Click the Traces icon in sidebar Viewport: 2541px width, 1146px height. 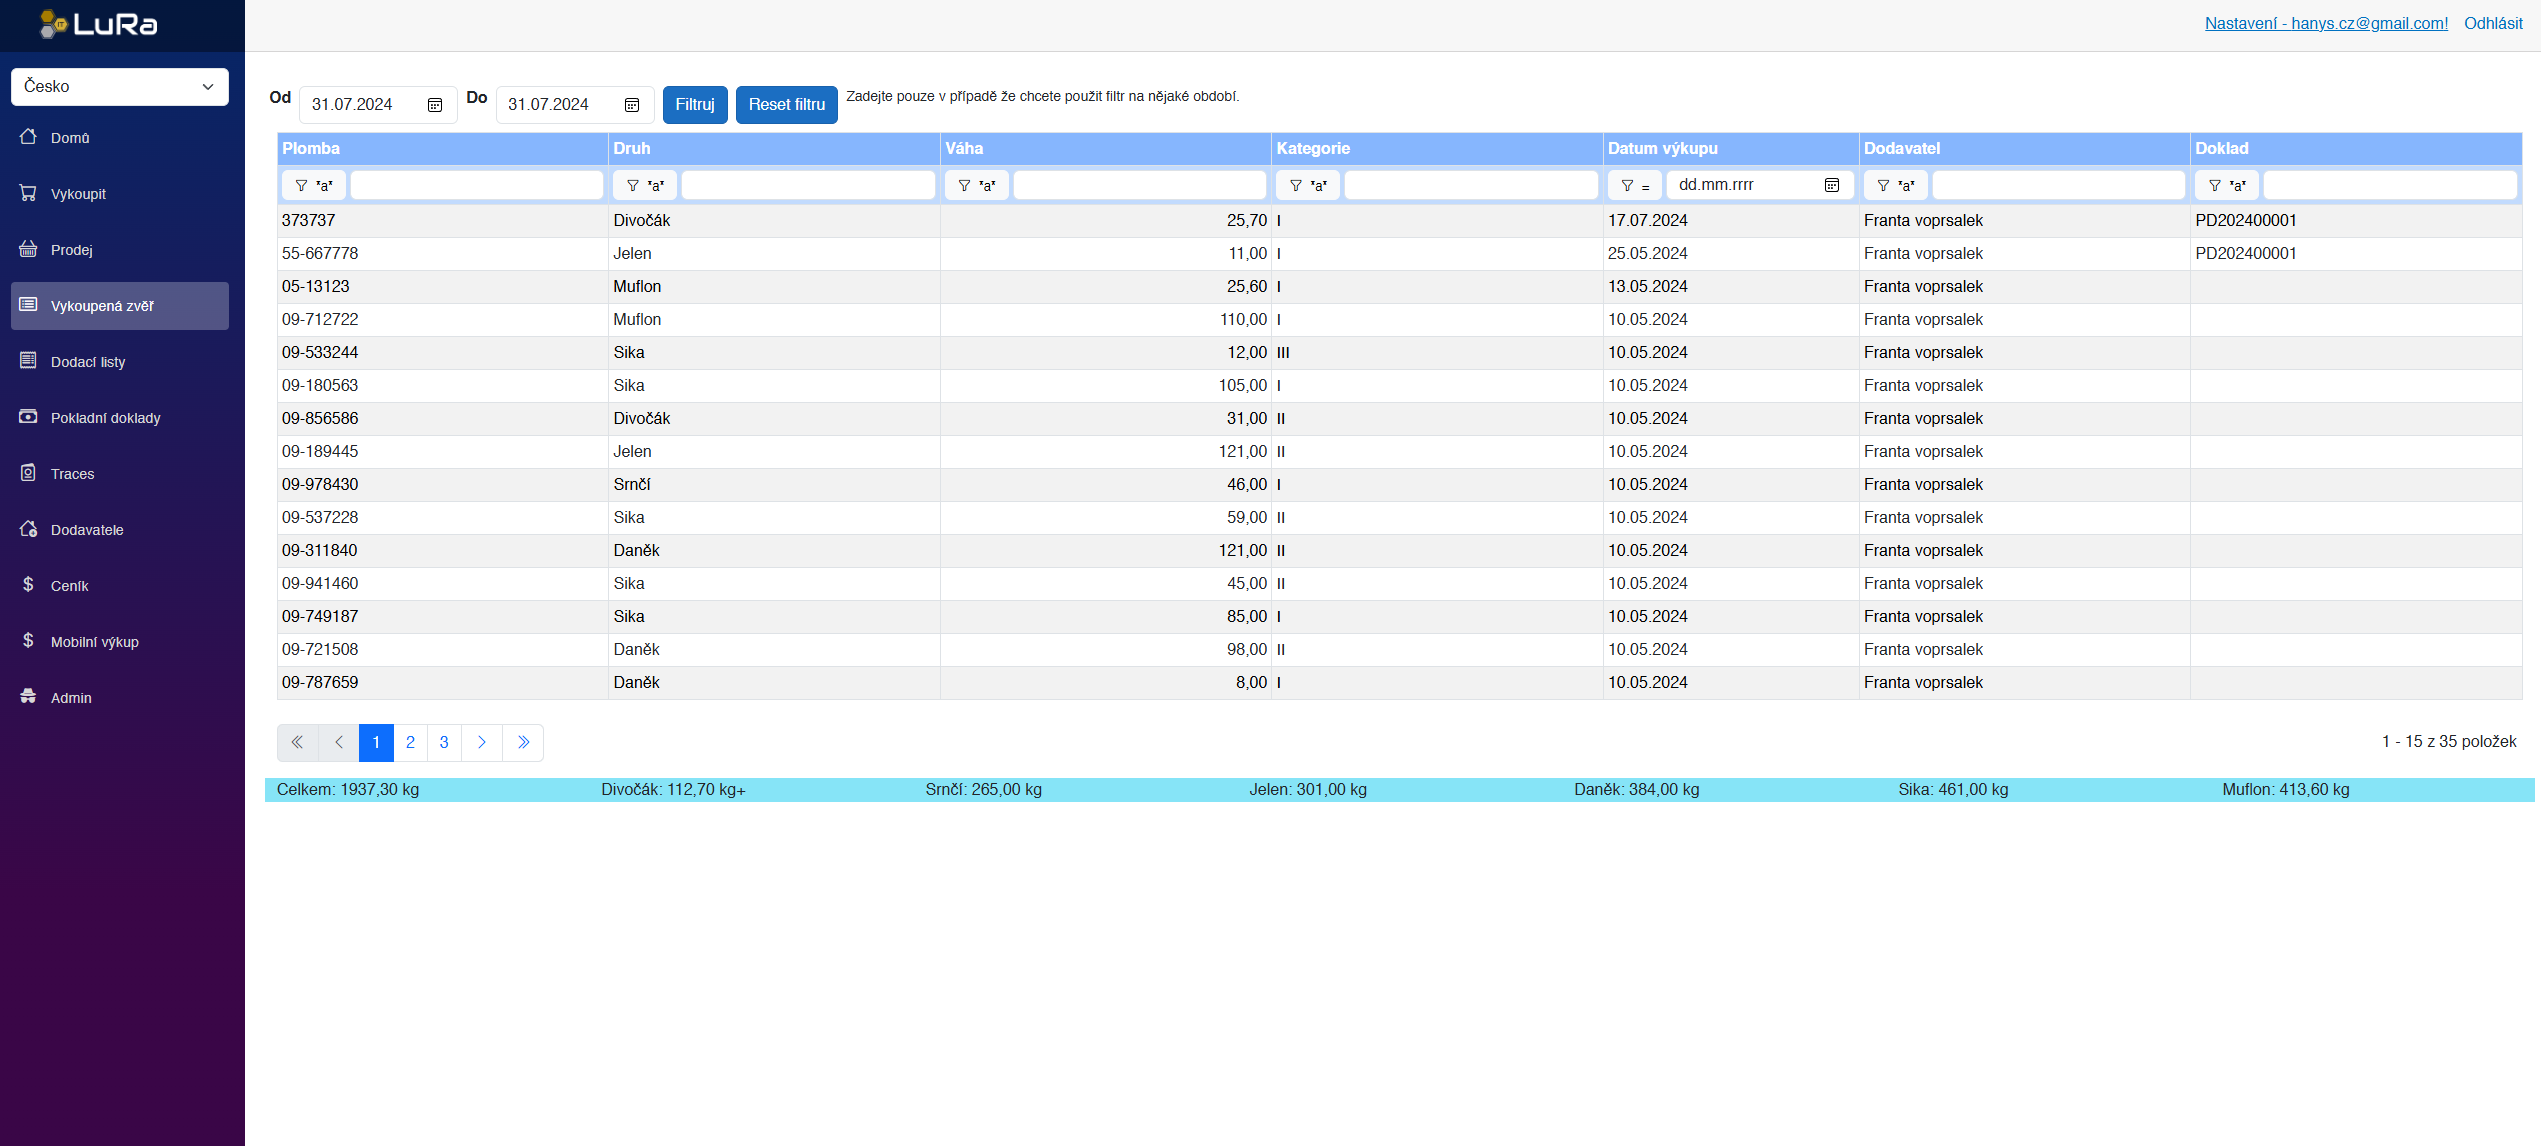(28, 473)
